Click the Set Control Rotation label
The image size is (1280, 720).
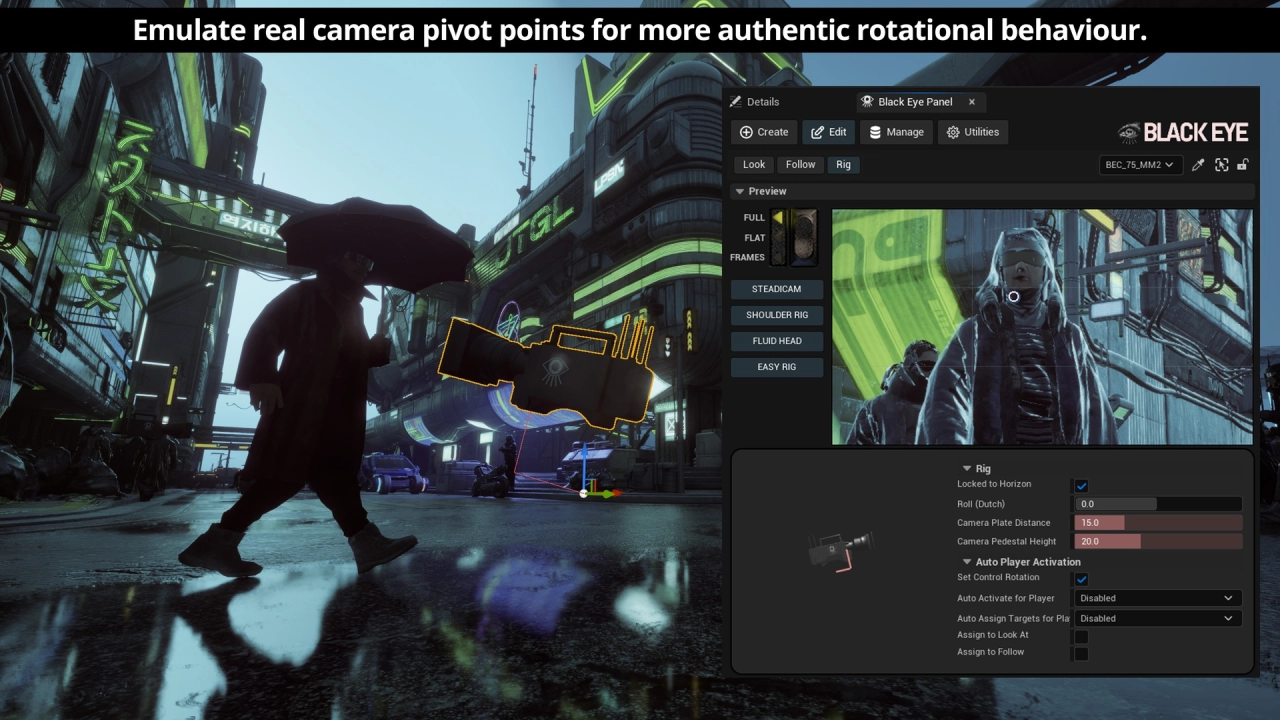[998, 577]
